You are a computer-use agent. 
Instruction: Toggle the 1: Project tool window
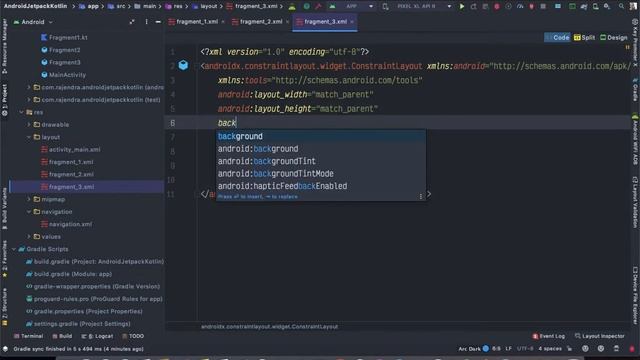[x=4, y=100]
